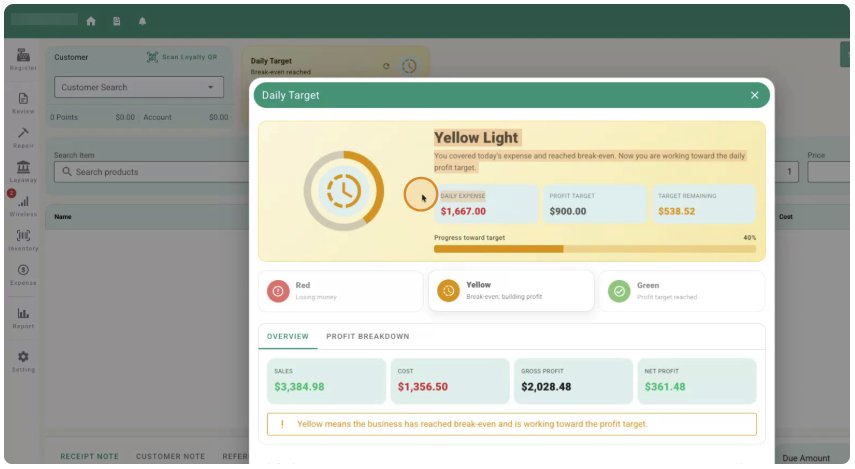The height and width of the screenshot is (469, 855).
Task: Refresh the Daily Target widget
Action: click(386, 66)
